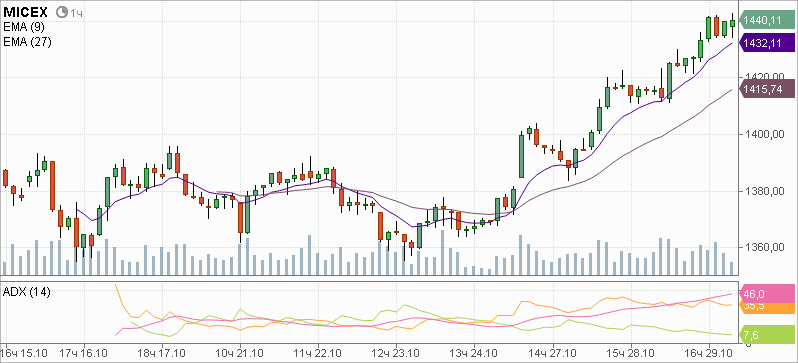Image resolution: width=798 pixels, height=363 pixels.
Task: Click the 16ч 29.10 time axis label
Action: pyautogui.click(x=708, y=352)
